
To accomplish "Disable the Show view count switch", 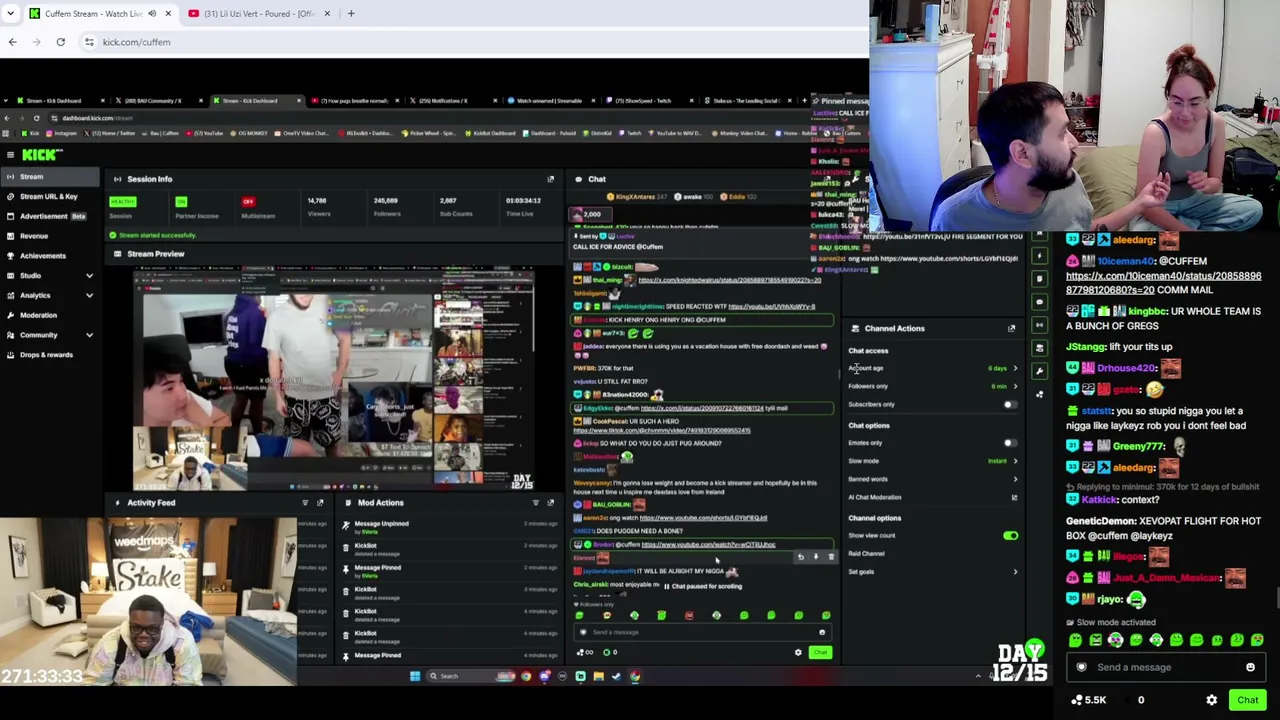I will click(1010, 536).
